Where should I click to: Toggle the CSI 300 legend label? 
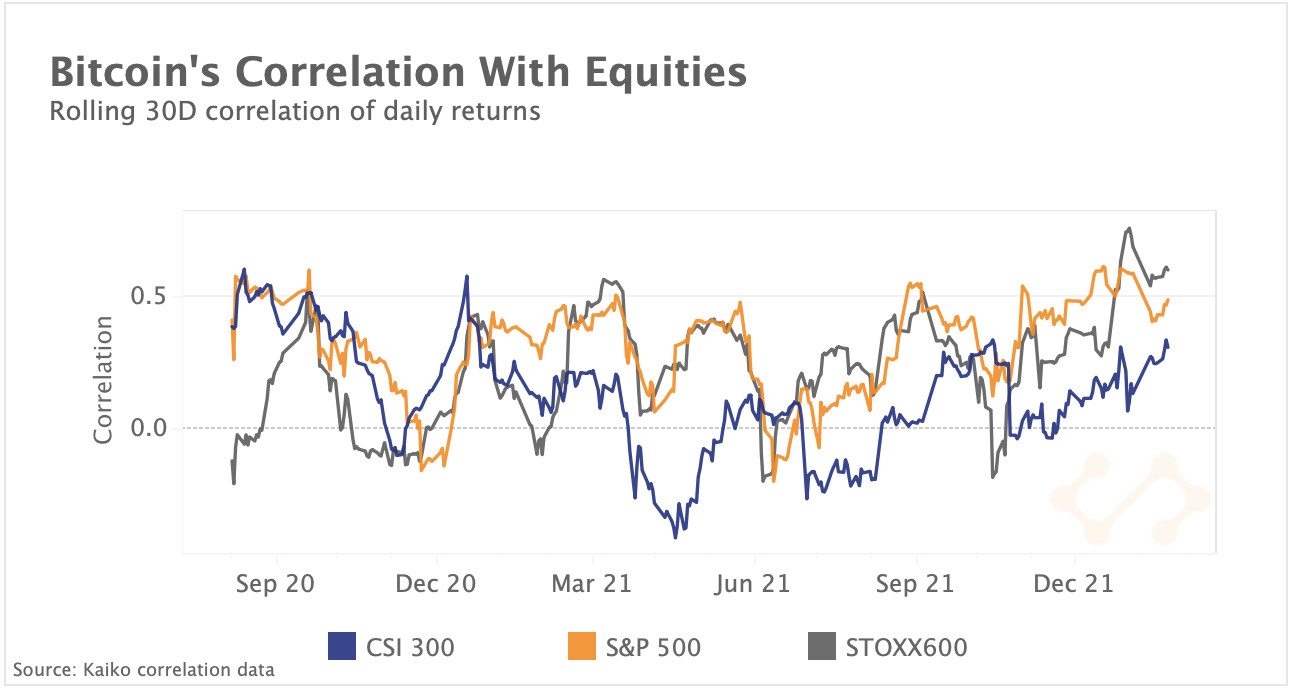408,647
